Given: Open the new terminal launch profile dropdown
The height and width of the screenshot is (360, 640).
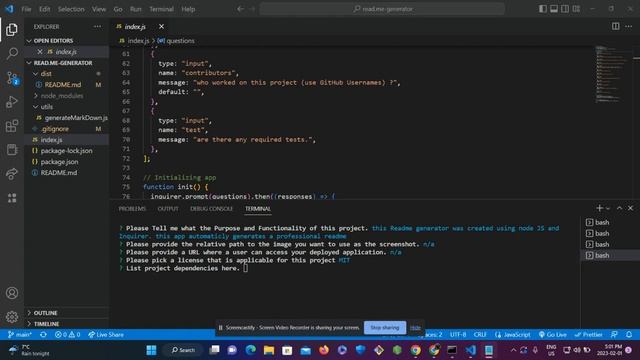Looking at the screenshot, I should coord(608,209).
